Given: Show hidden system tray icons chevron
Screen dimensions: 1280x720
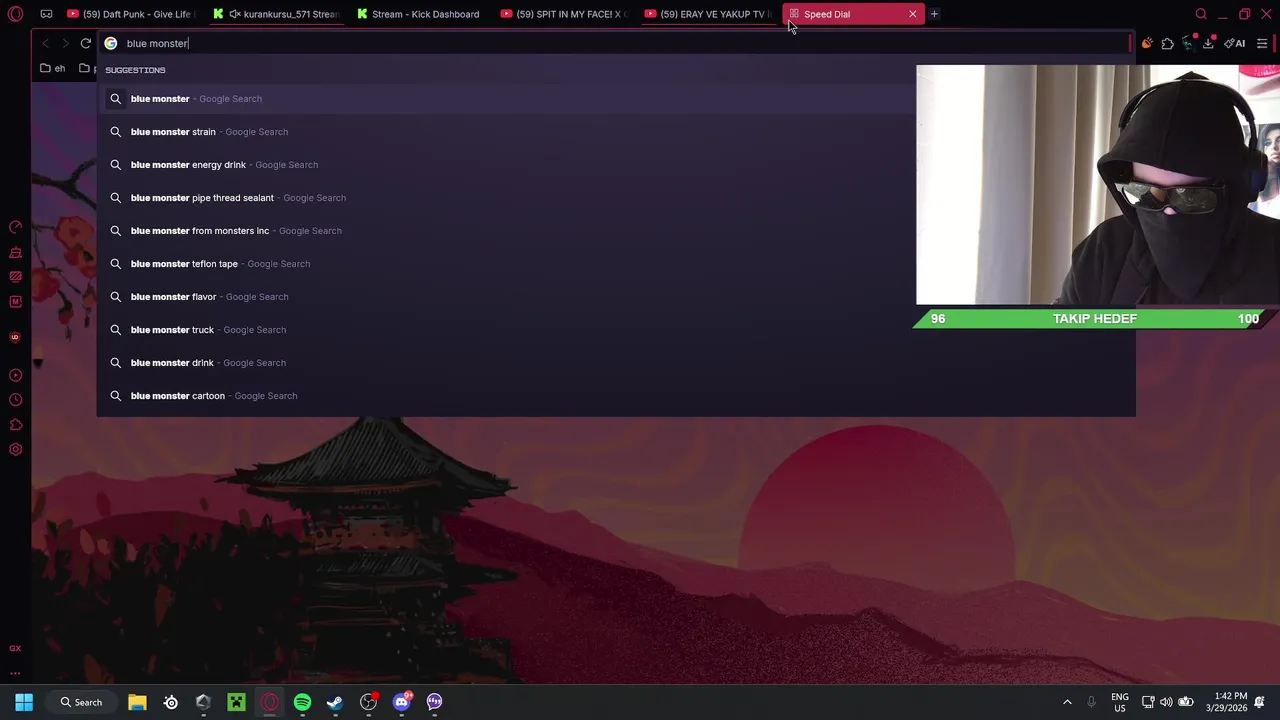Looking at the screenshot, I should 1067,702.
